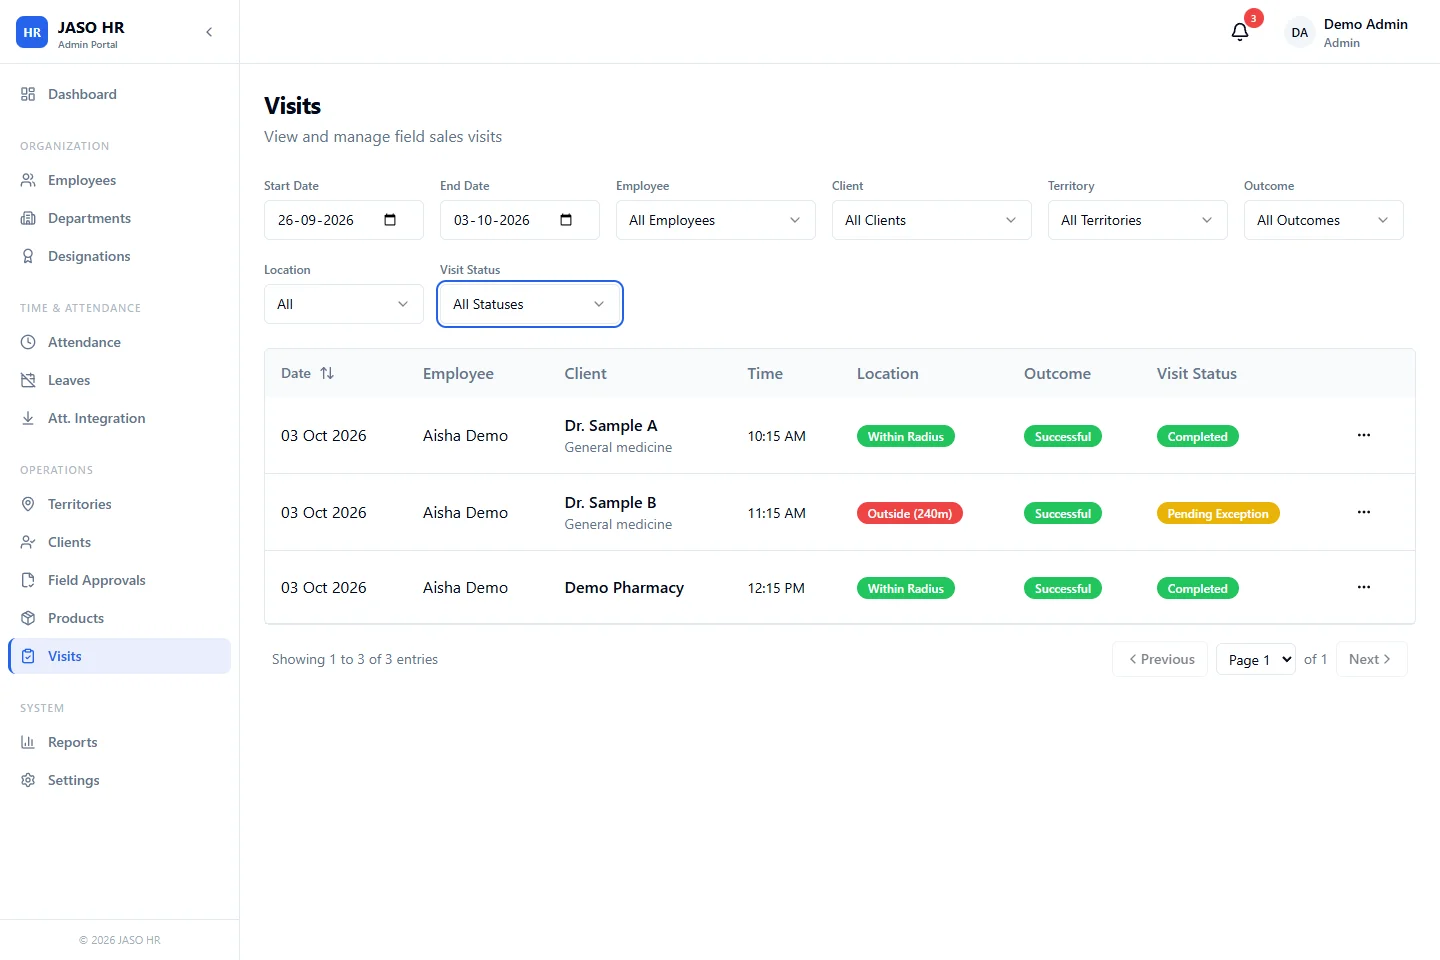This screenshot has width=1440, height=960.
Task: Open the Designations menu item
Action: pos(120,256)
